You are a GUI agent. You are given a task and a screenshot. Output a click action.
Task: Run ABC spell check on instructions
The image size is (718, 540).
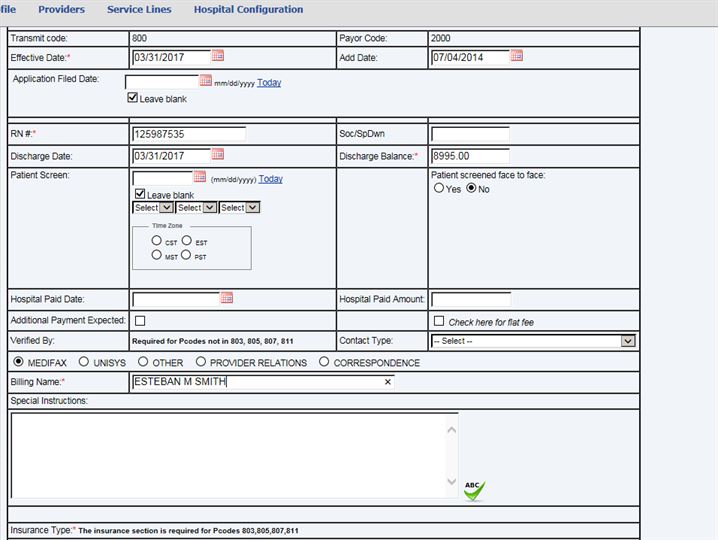(473, 490)
